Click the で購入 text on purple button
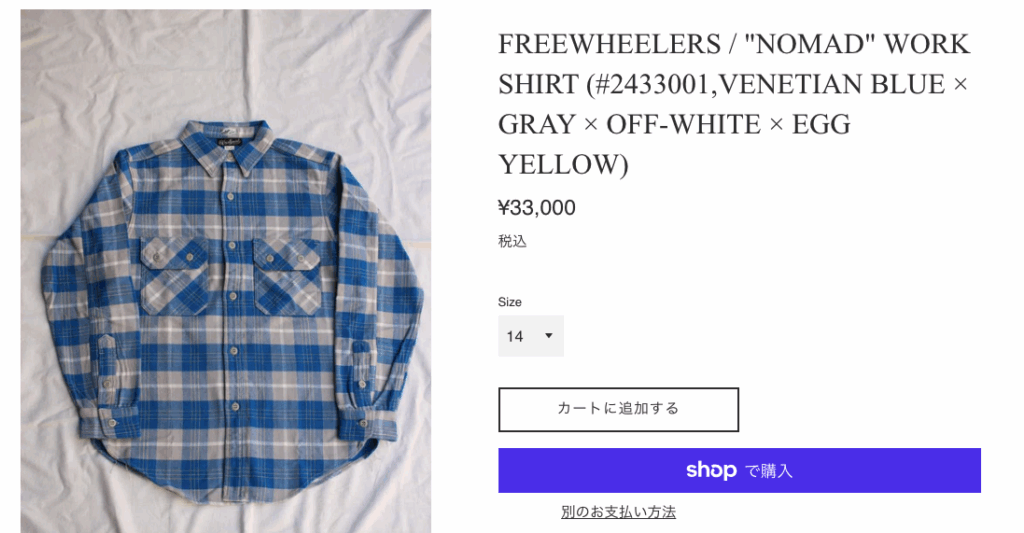Image resolution: width=1024 pixels, height=533 pixels. coord(769,471)
